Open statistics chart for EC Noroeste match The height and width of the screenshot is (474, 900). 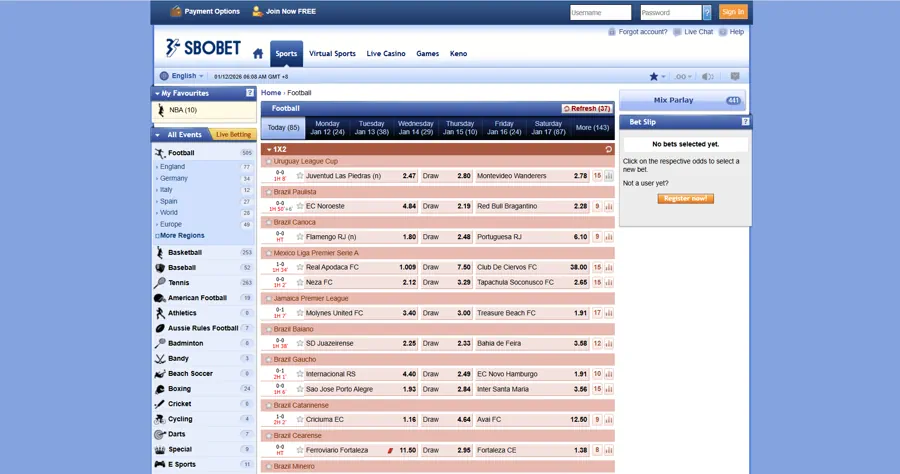point(608,206)
